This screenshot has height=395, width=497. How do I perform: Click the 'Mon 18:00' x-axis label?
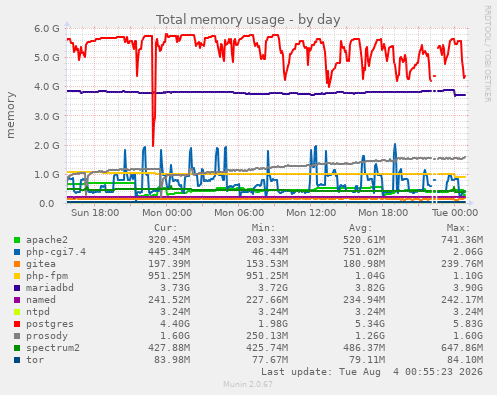point(383,213)
